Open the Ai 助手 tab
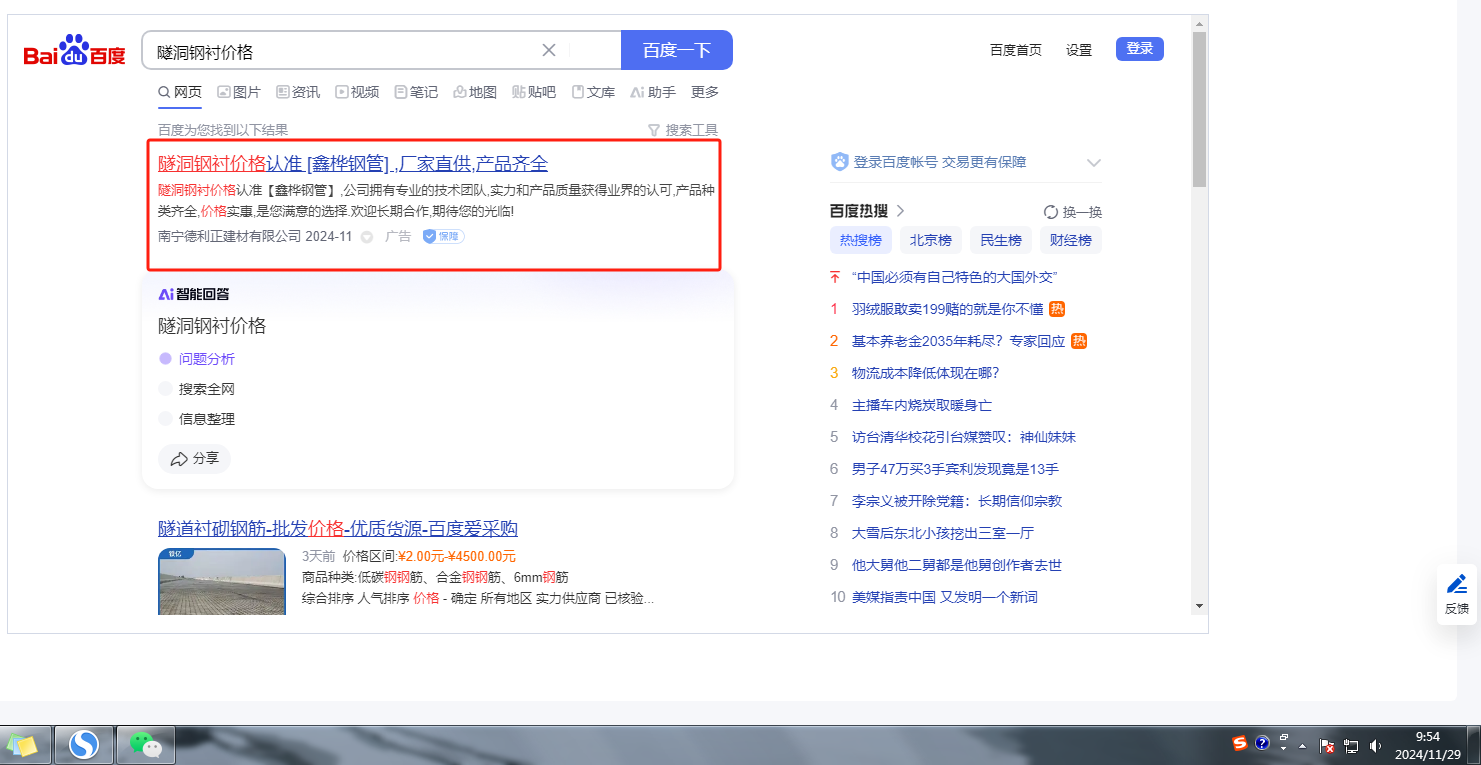 pos(653,92)
